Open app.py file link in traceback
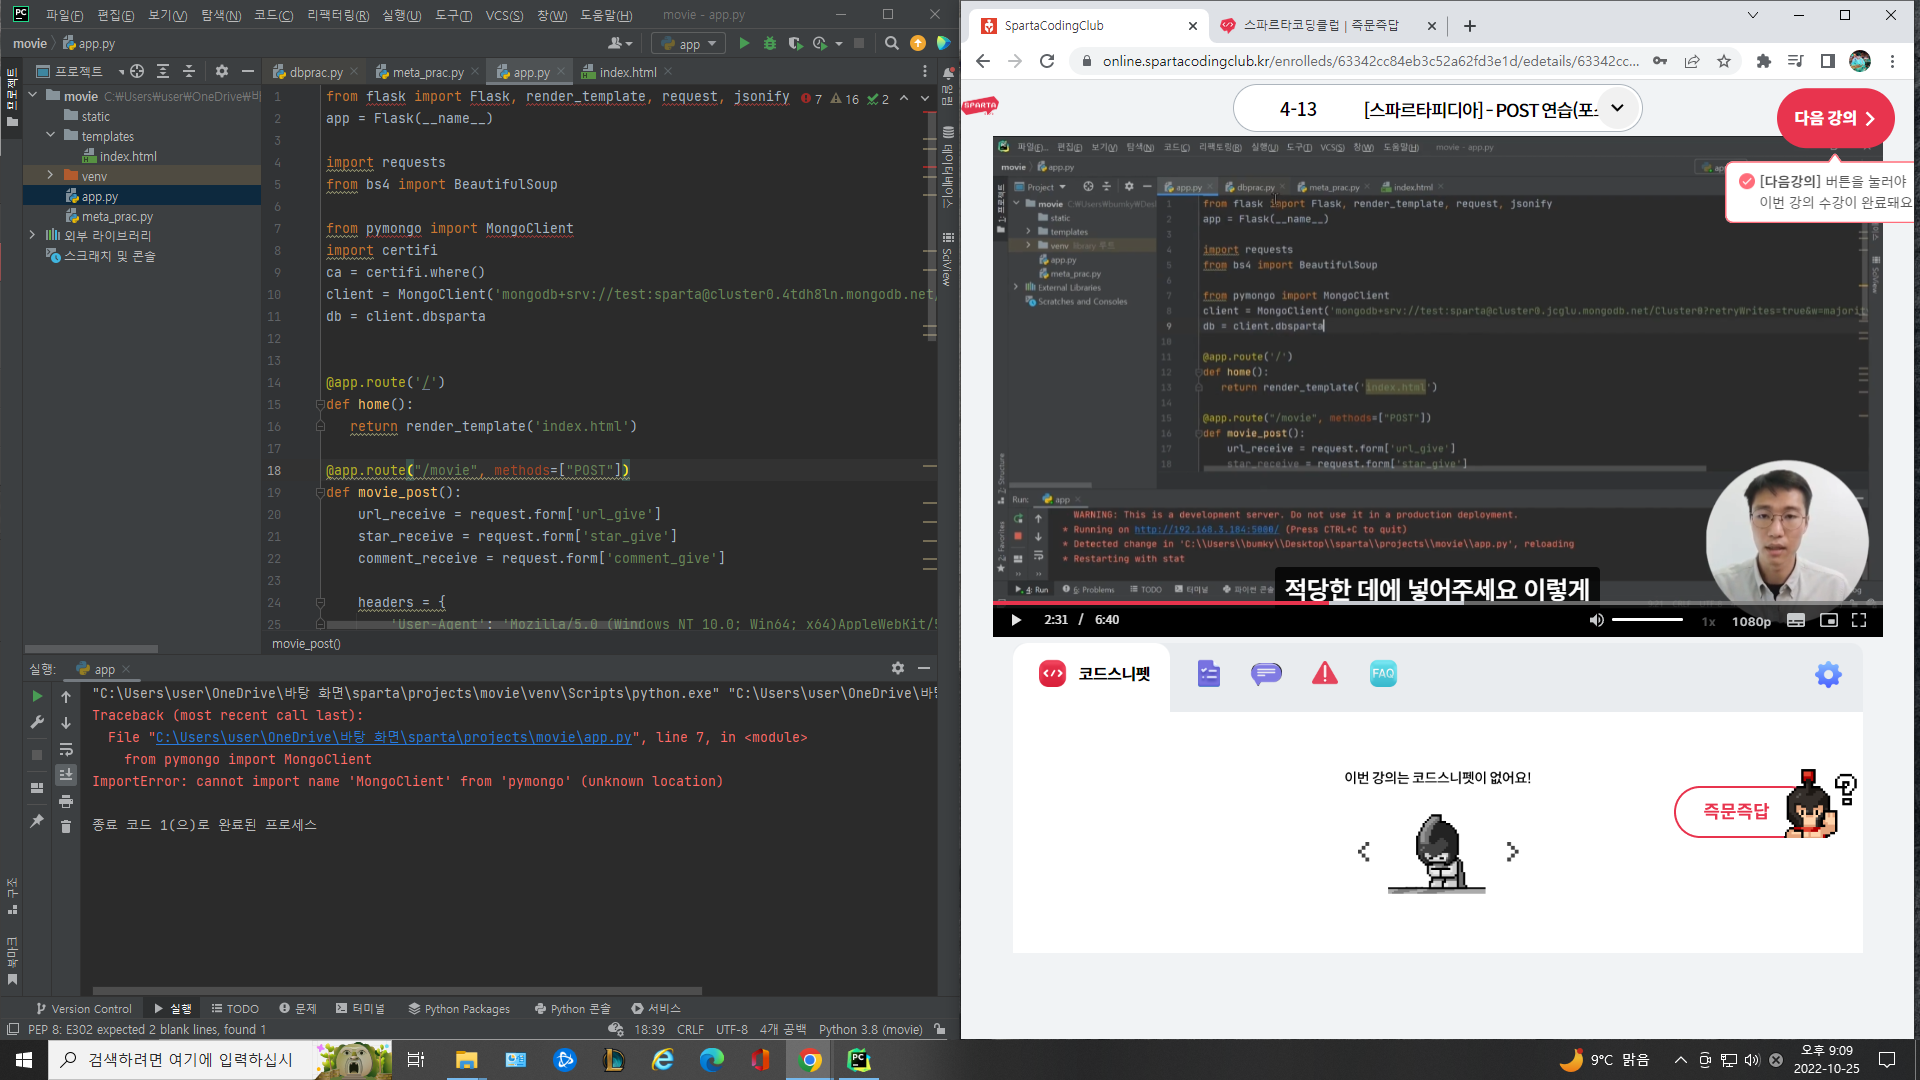Viewport: 1920px width, 1080px height. tap(394, 737)
